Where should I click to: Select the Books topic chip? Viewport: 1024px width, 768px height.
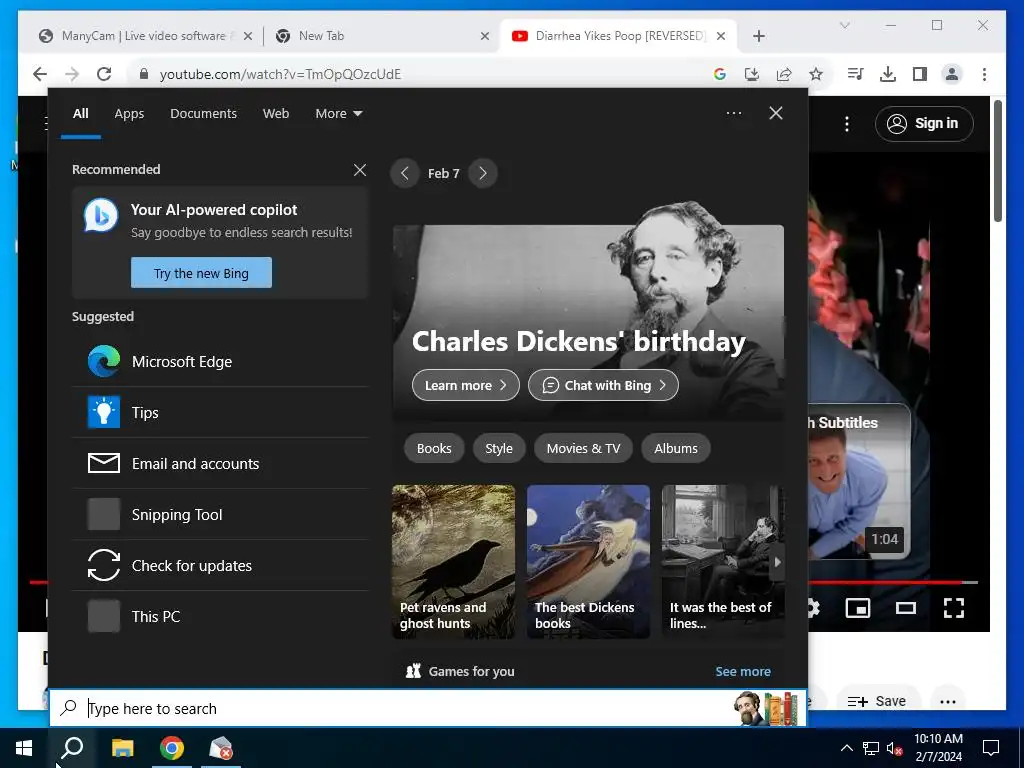434,449
